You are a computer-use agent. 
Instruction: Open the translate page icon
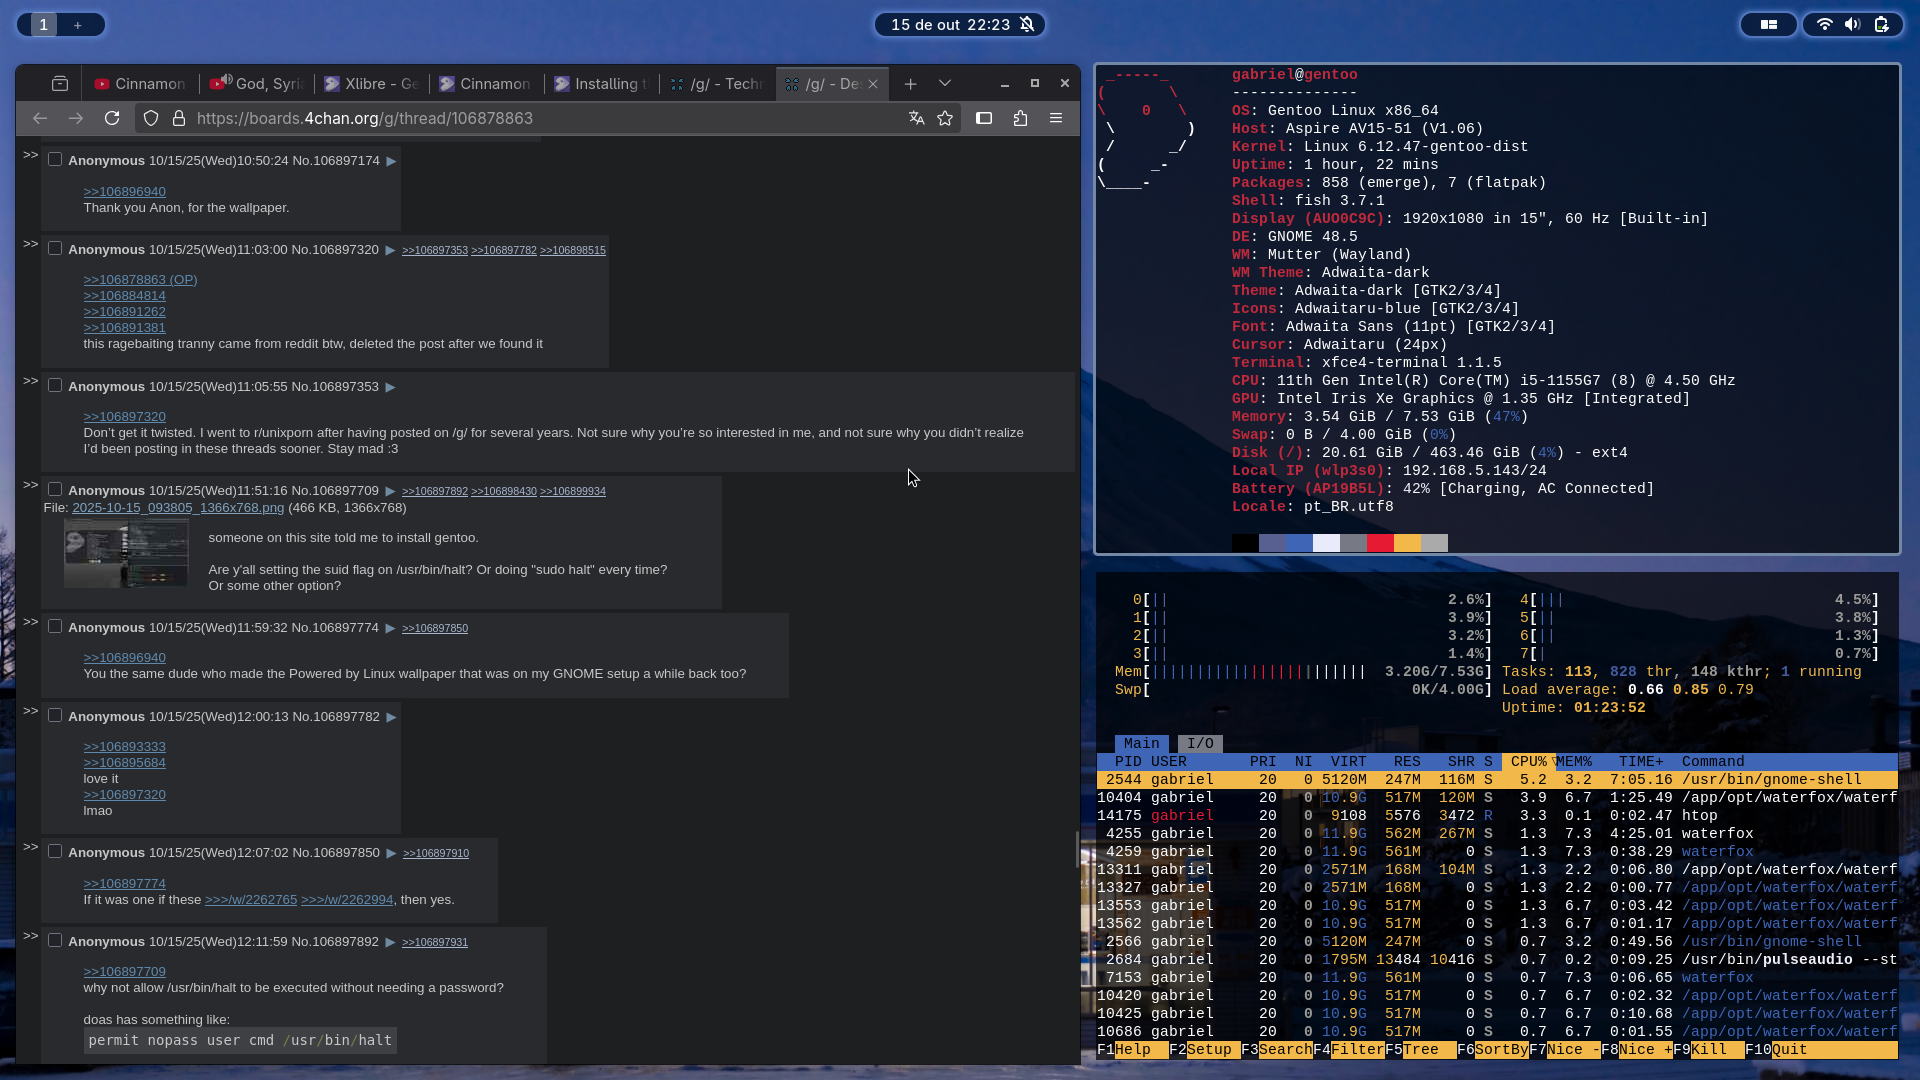(x=916, y=118)
